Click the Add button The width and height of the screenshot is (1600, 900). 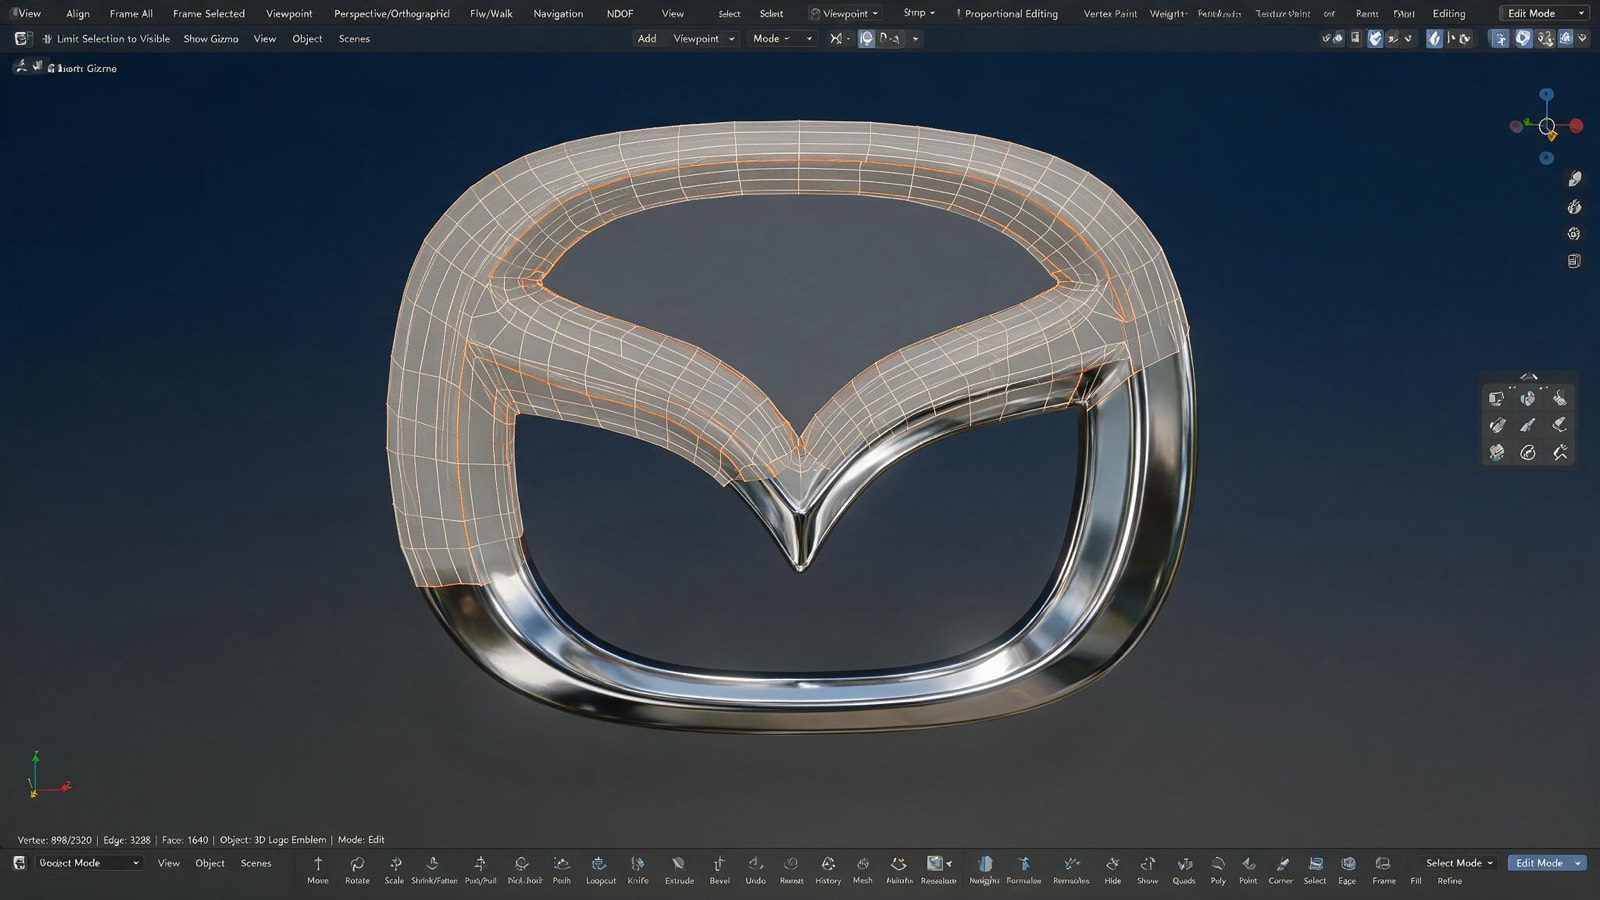[x=647, y=39]
